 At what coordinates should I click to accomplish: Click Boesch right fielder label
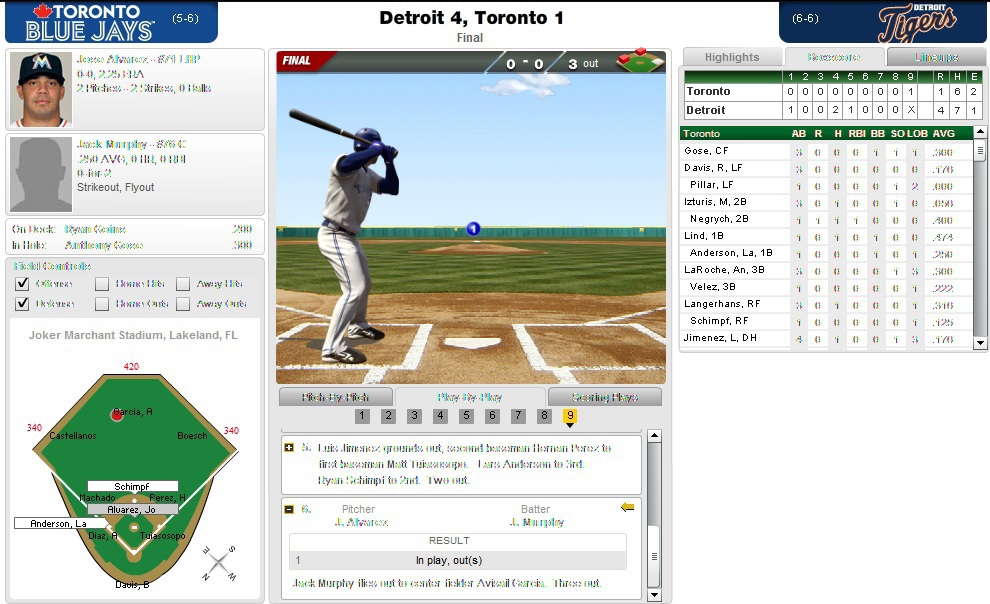point(192,435)
